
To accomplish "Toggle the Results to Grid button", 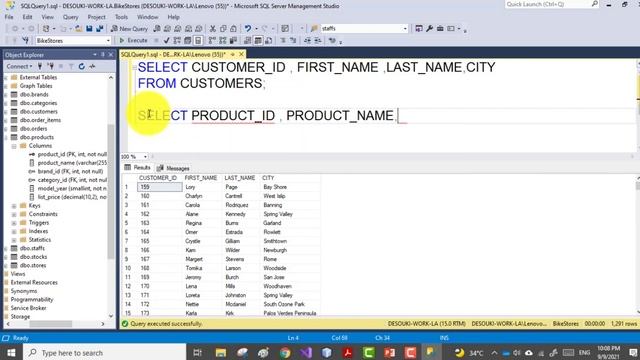I will (258, 40).
